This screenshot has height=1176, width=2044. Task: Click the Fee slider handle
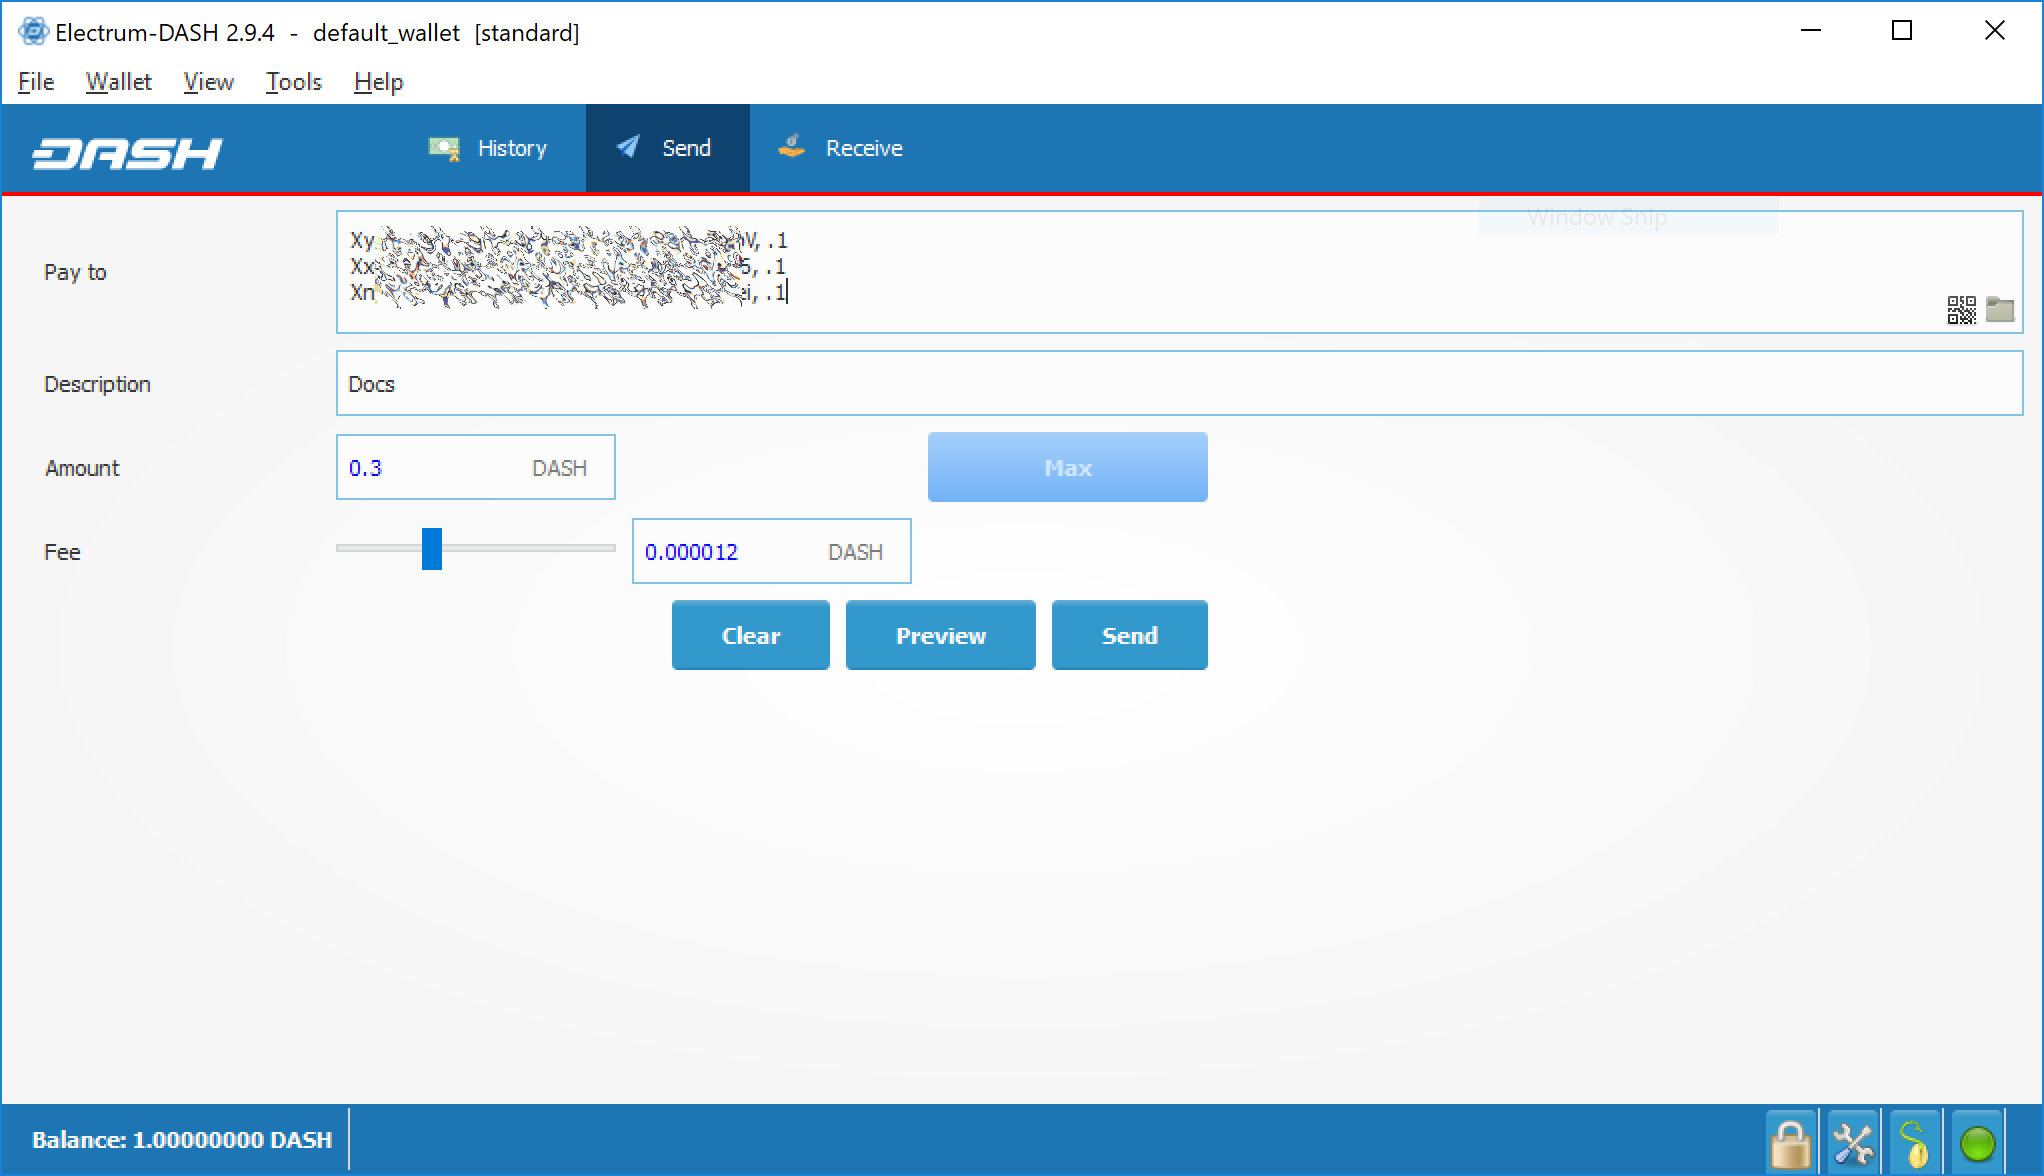(x=431, y=549)
